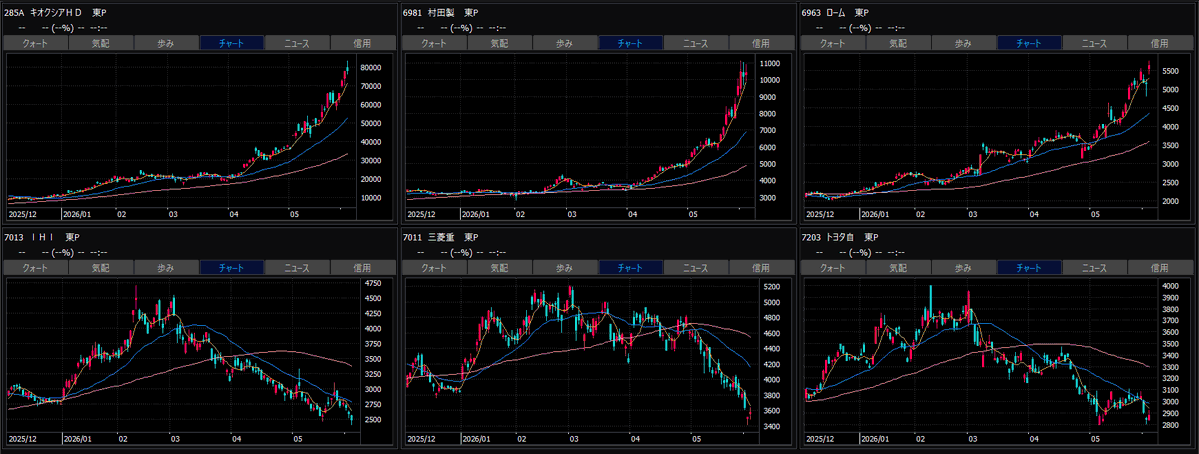Click the 11000 price label on 村田製 chart
This screenshot has width=1199, height=454.
(771, 63)
